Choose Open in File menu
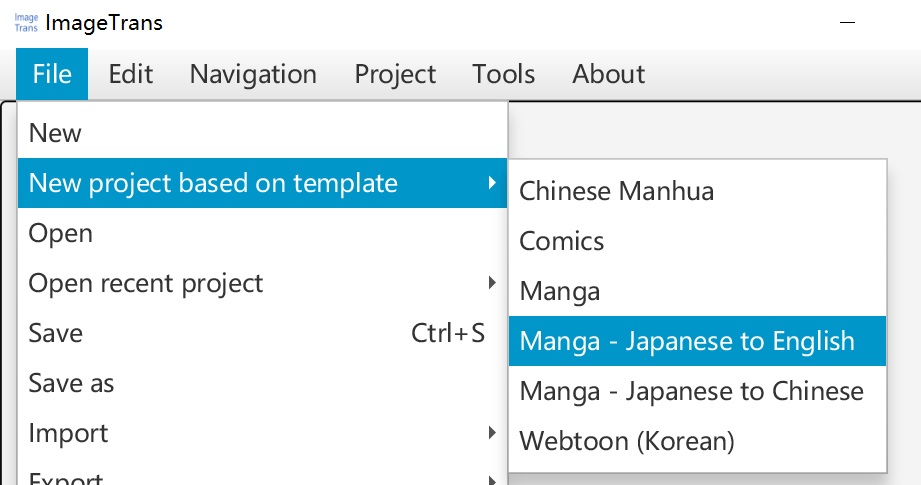The width and height of the screenshot is (921, 485). point(263,233)
